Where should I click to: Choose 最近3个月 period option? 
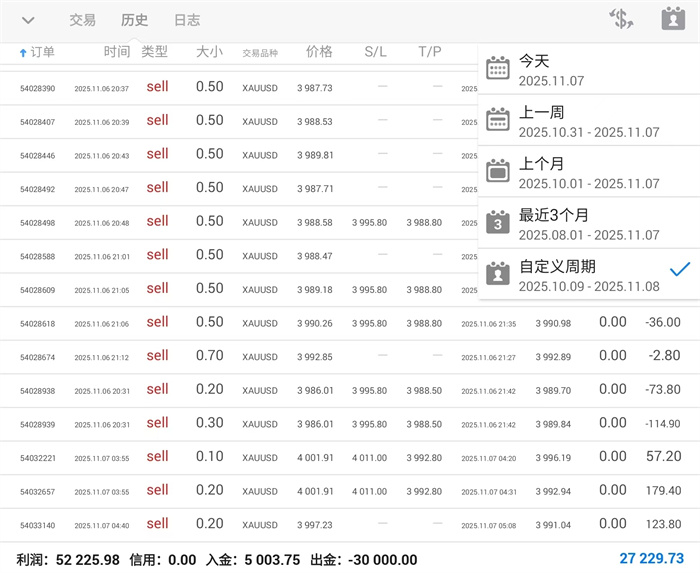(589, 223)
